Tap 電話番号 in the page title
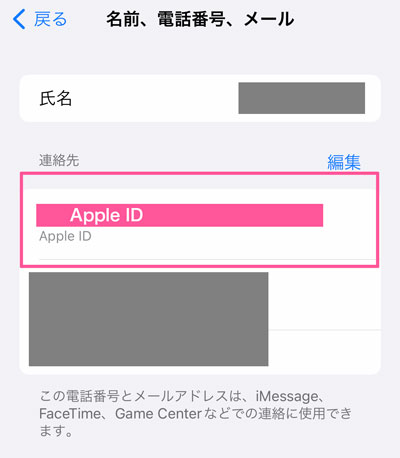The height and width of the screenshot is (458, 400). click(191, 19)
